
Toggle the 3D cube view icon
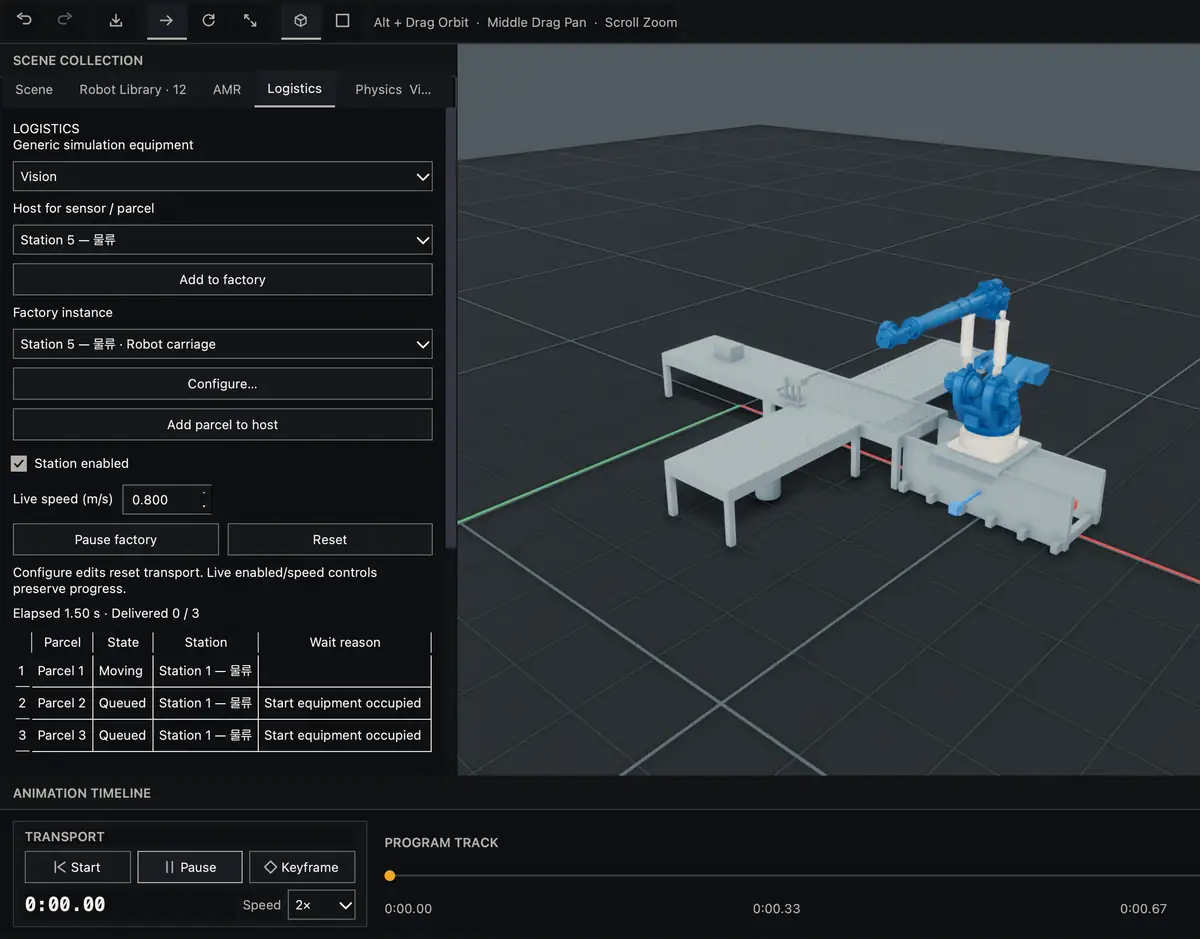click(x=301, y=21)
